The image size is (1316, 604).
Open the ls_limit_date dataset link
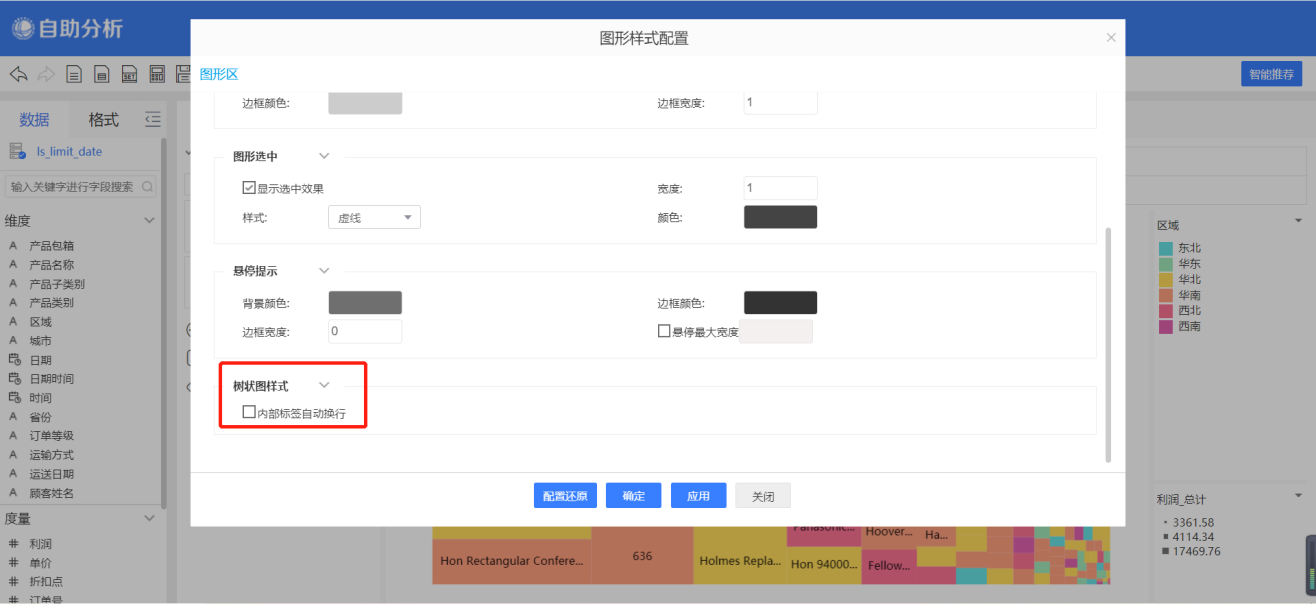(69, 151)
